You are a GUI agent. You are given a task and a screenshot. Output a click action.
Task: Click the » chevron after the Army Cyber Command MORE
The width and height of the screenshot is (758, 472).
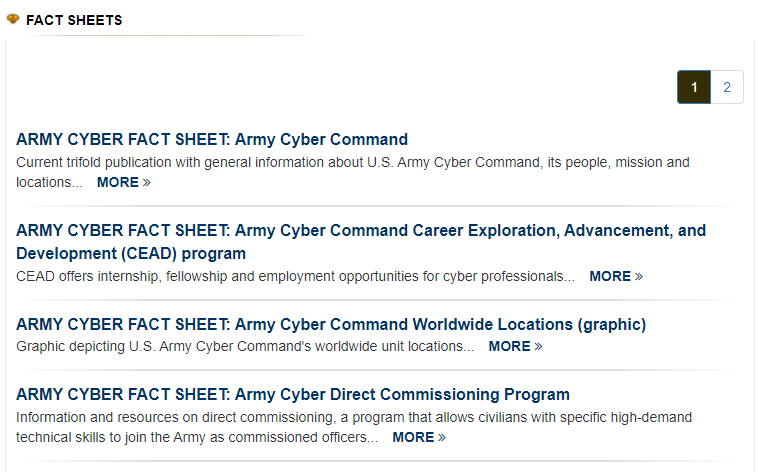[147, 183]
